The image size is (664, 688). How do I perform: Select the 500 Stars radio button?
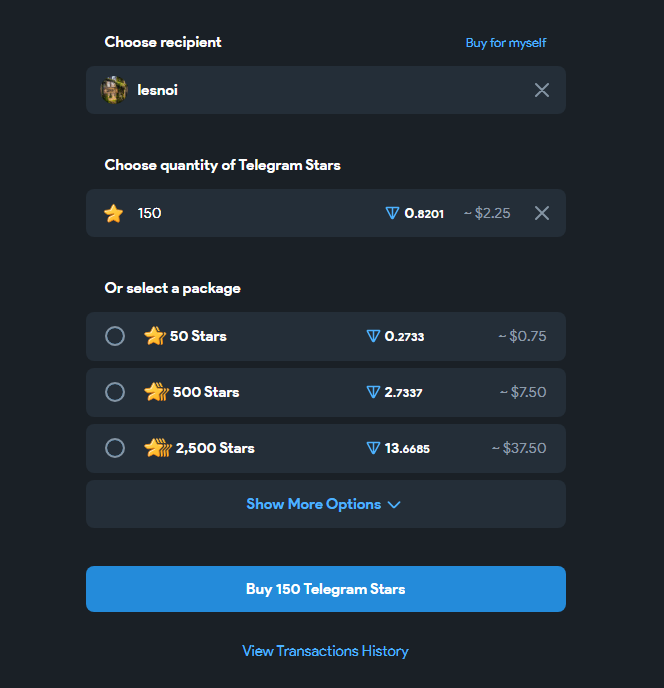pyautogui.click(x=115, y=392)
